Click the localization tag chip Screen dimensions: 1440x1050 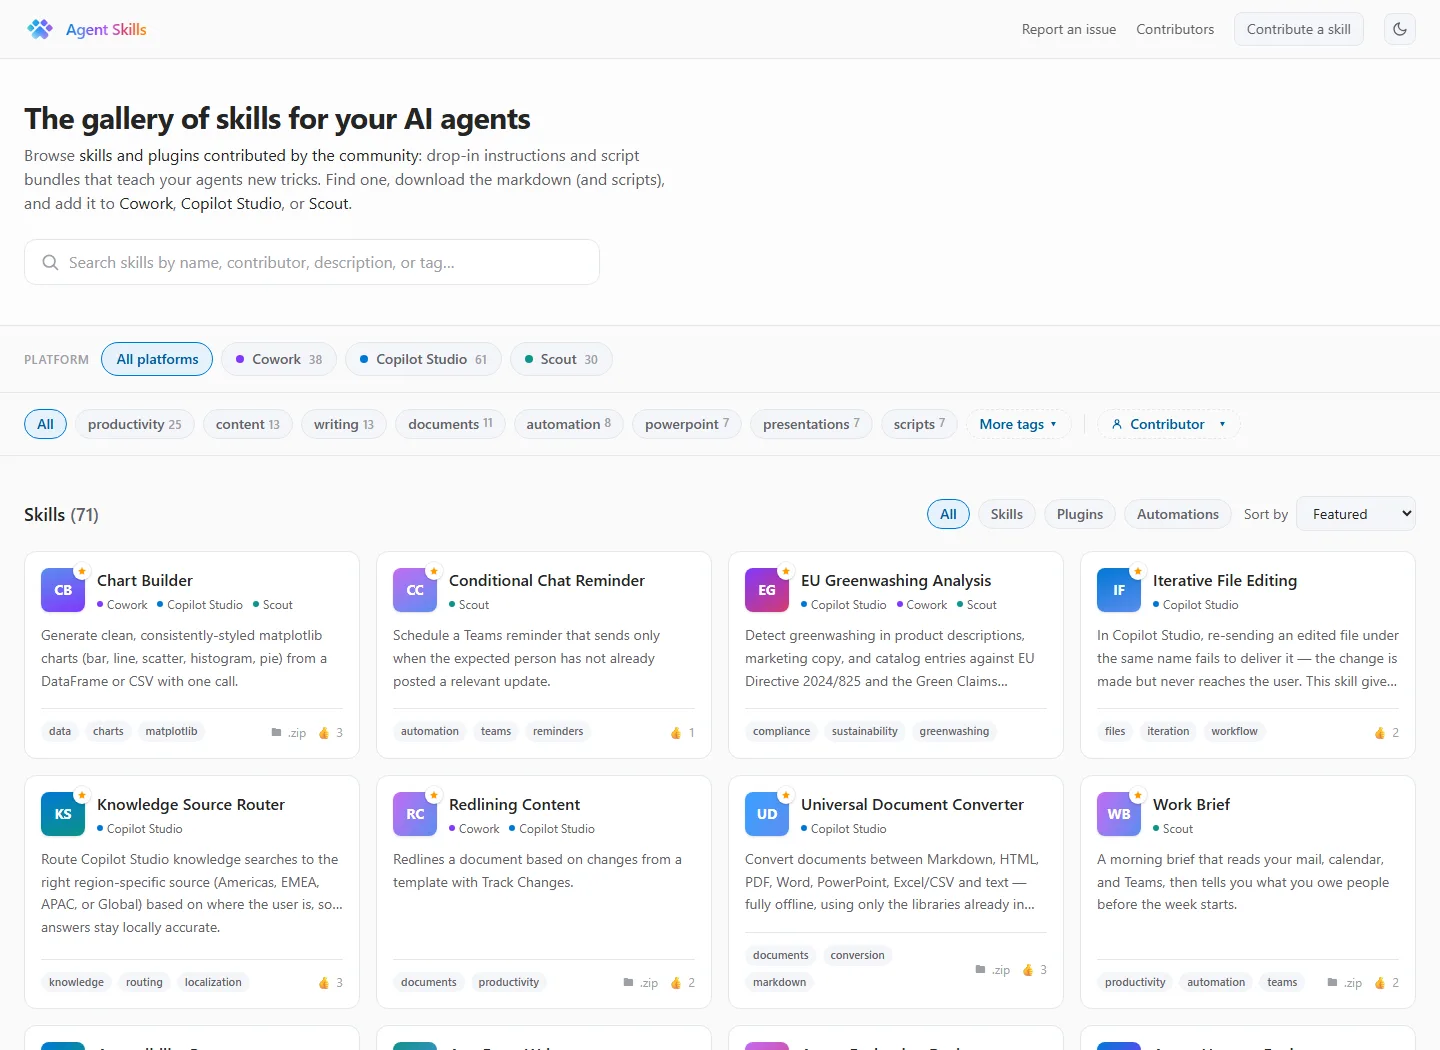click(213, 982)
